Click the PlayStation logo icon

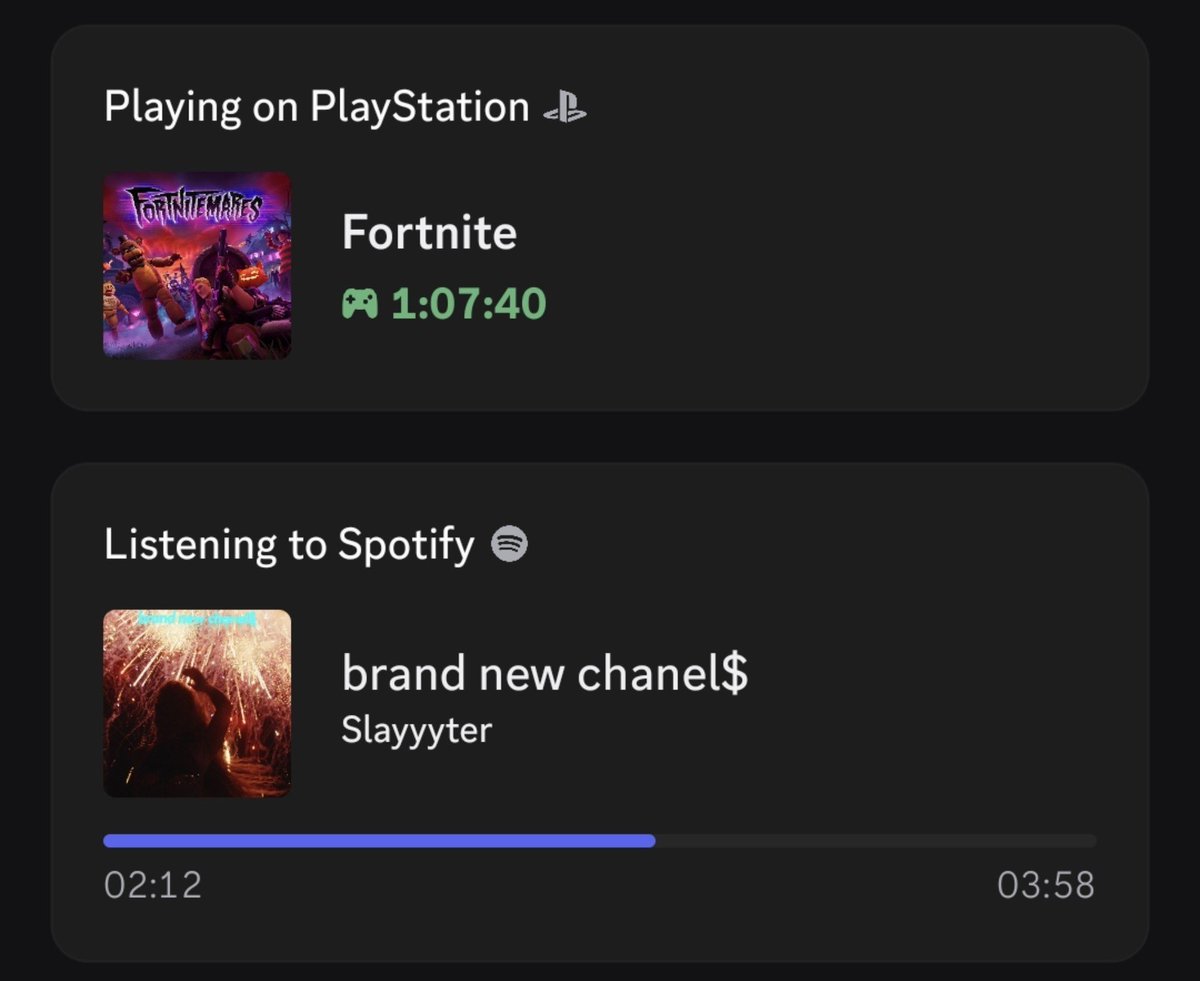click(564, 108)
